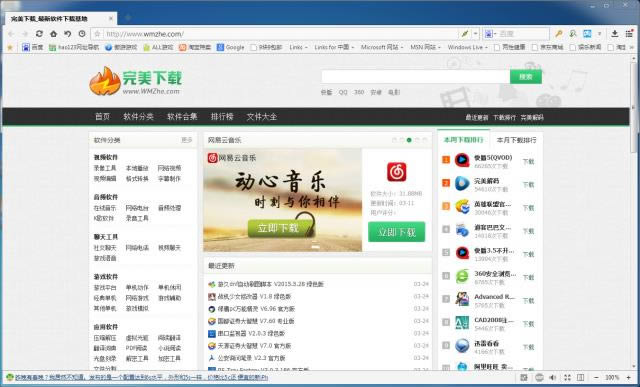Click the split-view icon in status bar

580,378
